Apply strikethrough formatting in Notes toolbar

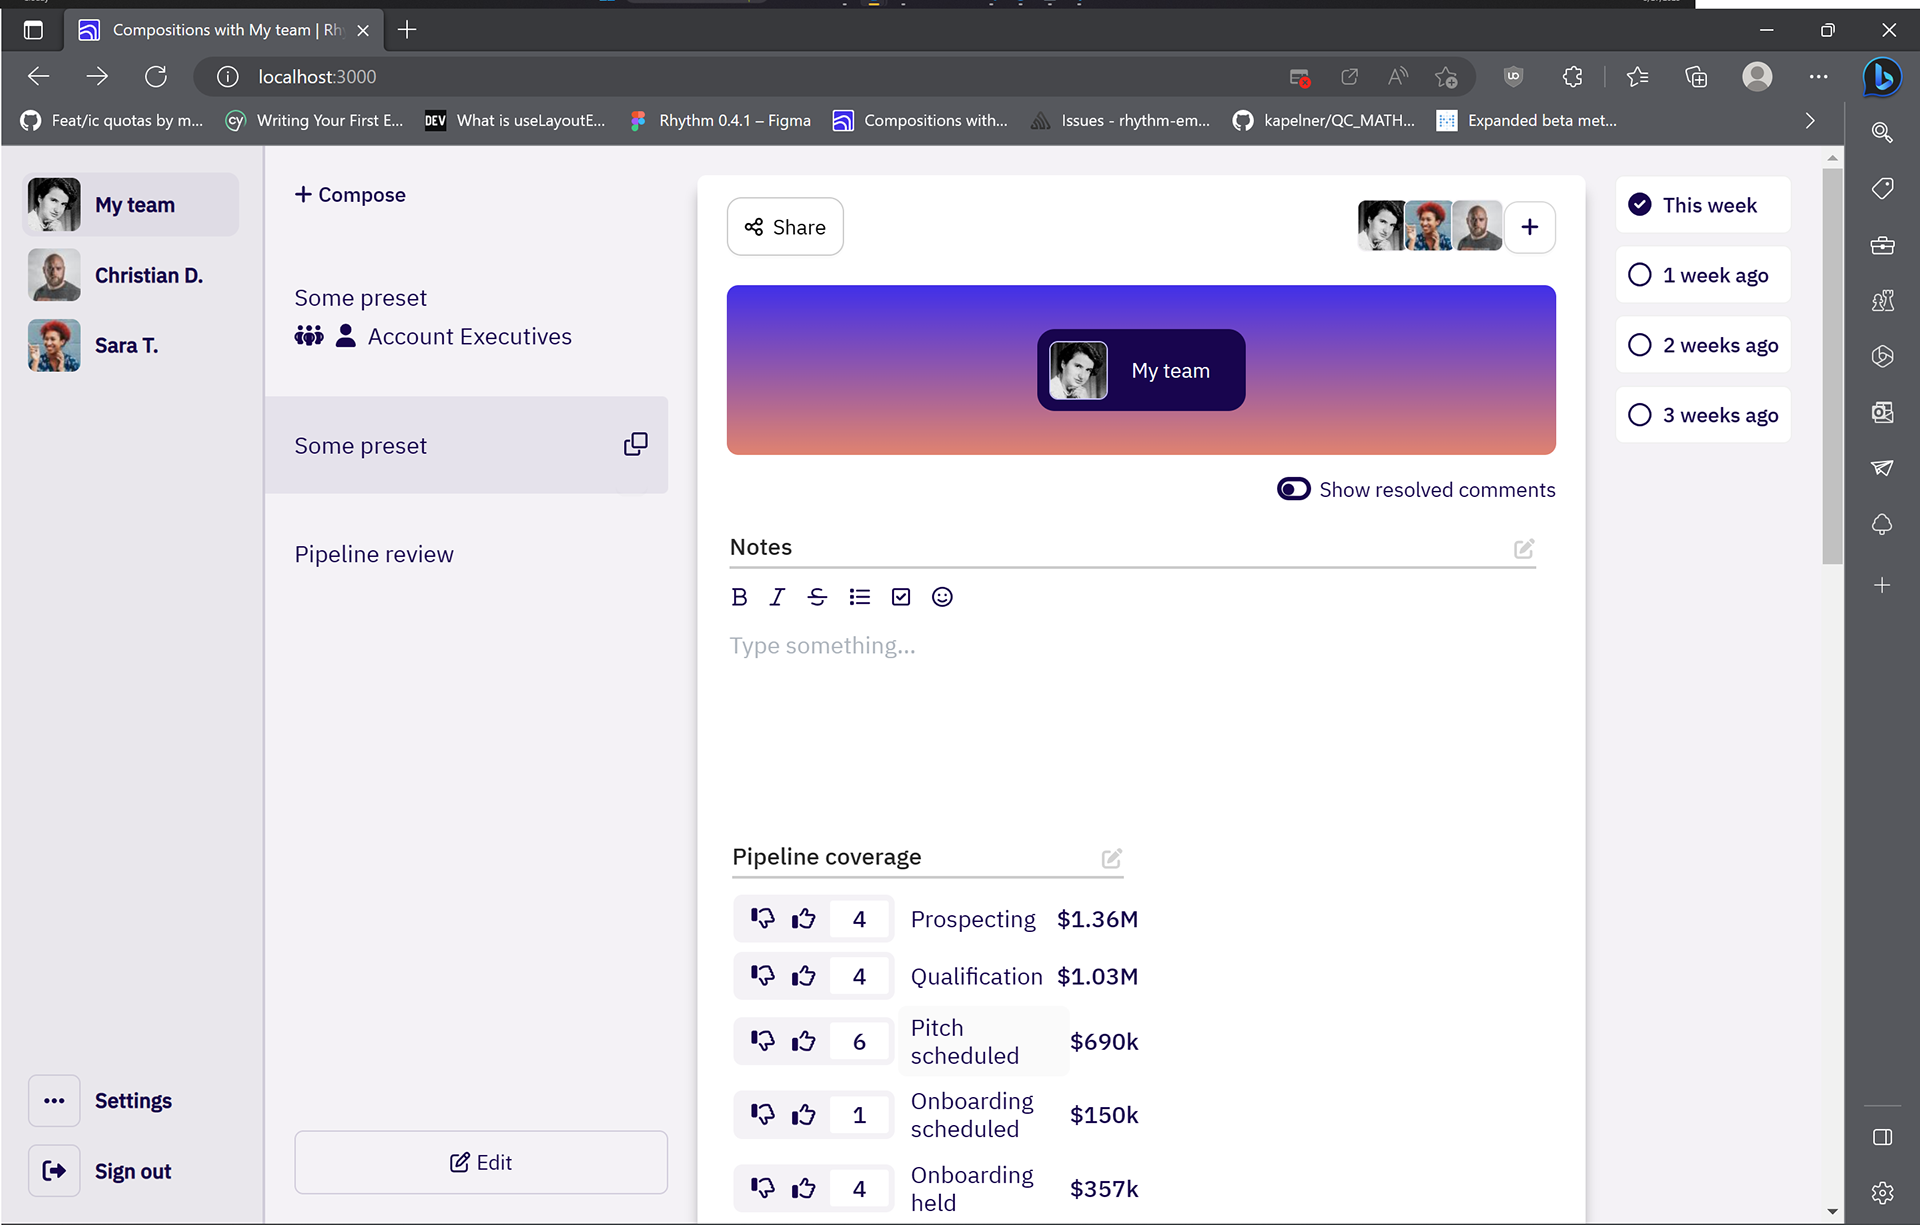point(817,597)
